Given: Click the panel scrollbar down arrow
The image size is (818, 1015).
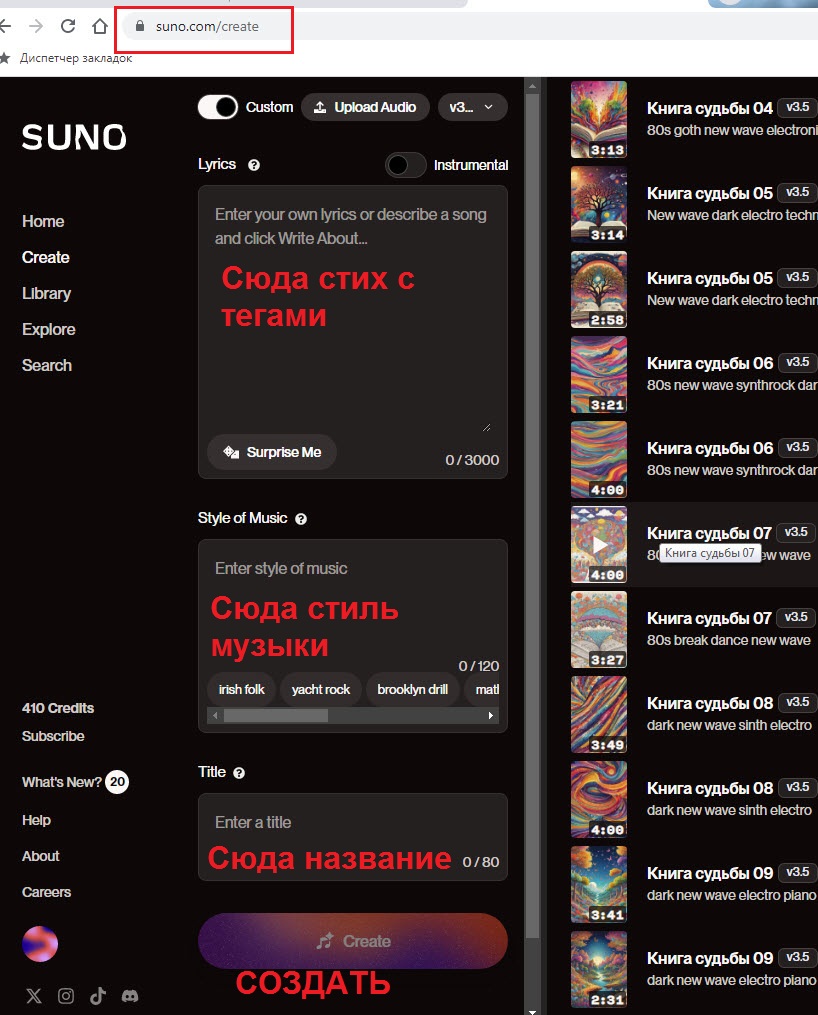Looking at the screenshot, I should 533,1010.
